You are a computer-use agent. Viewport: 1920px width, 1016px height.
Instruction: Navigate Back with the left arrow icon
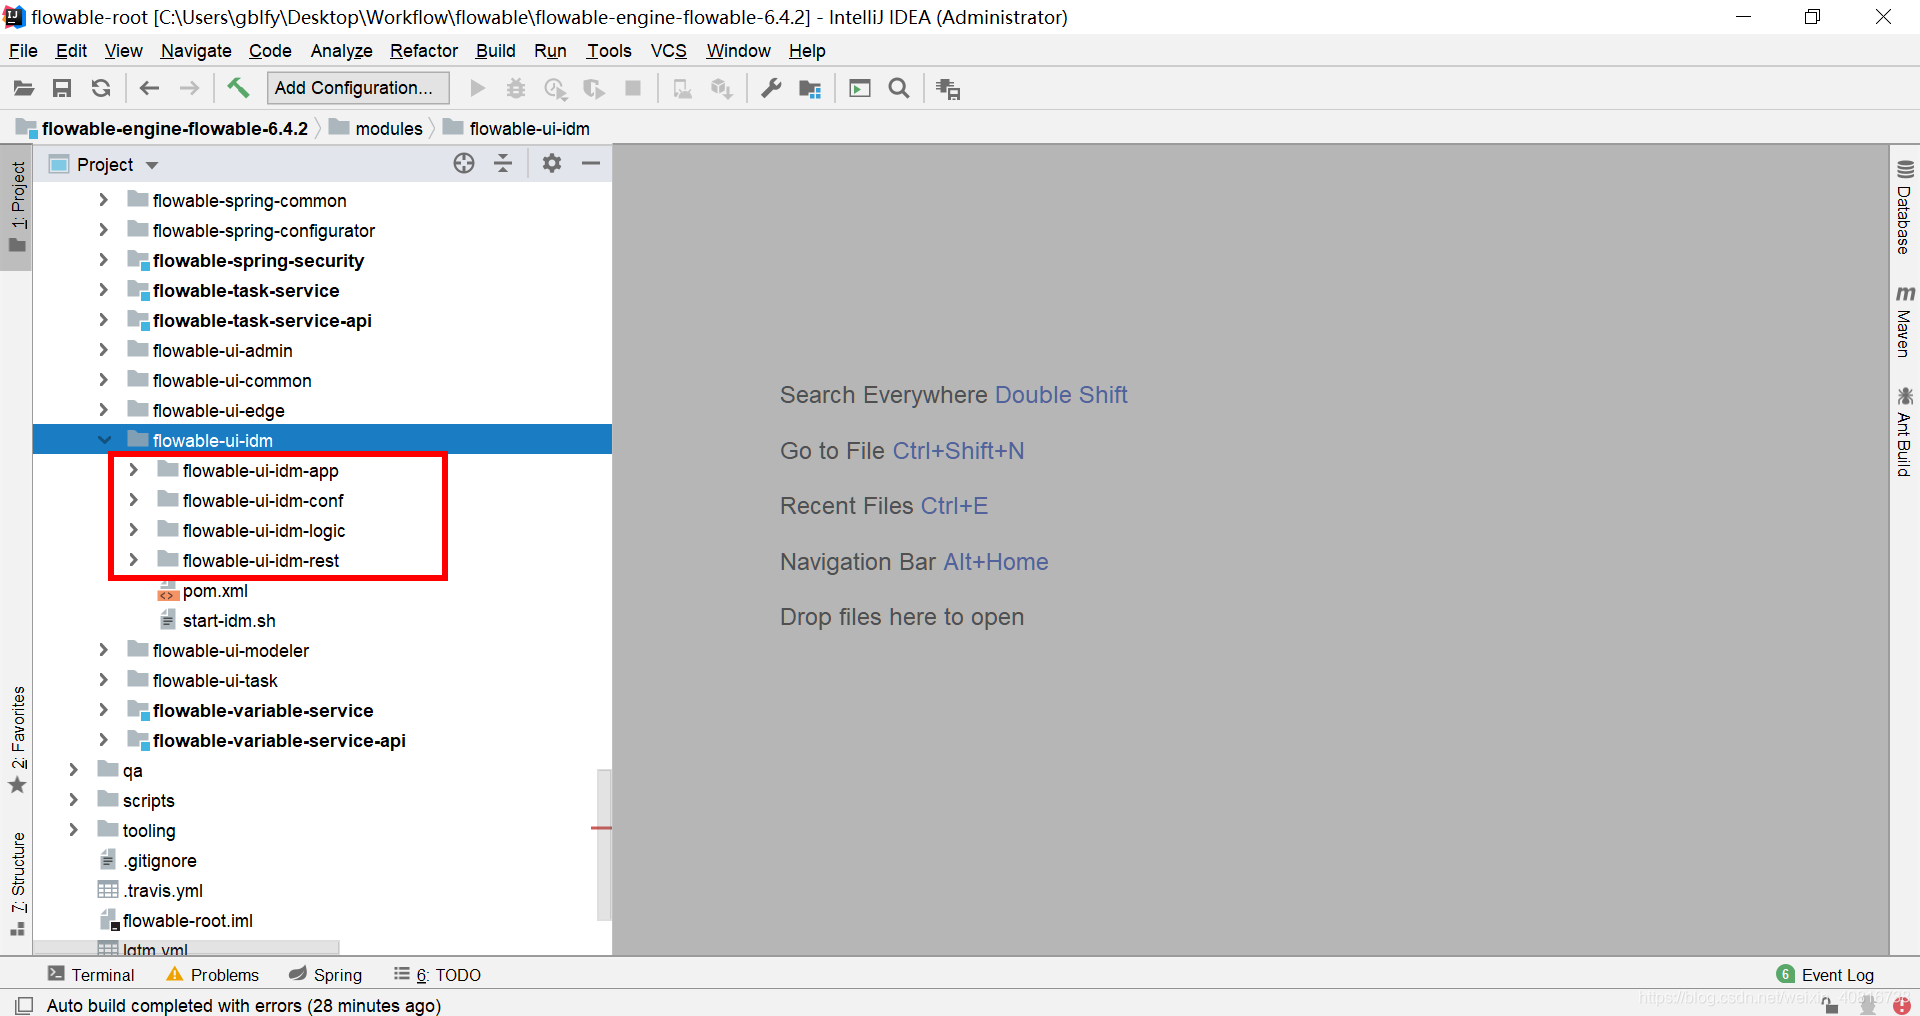[x=149, y=89]
